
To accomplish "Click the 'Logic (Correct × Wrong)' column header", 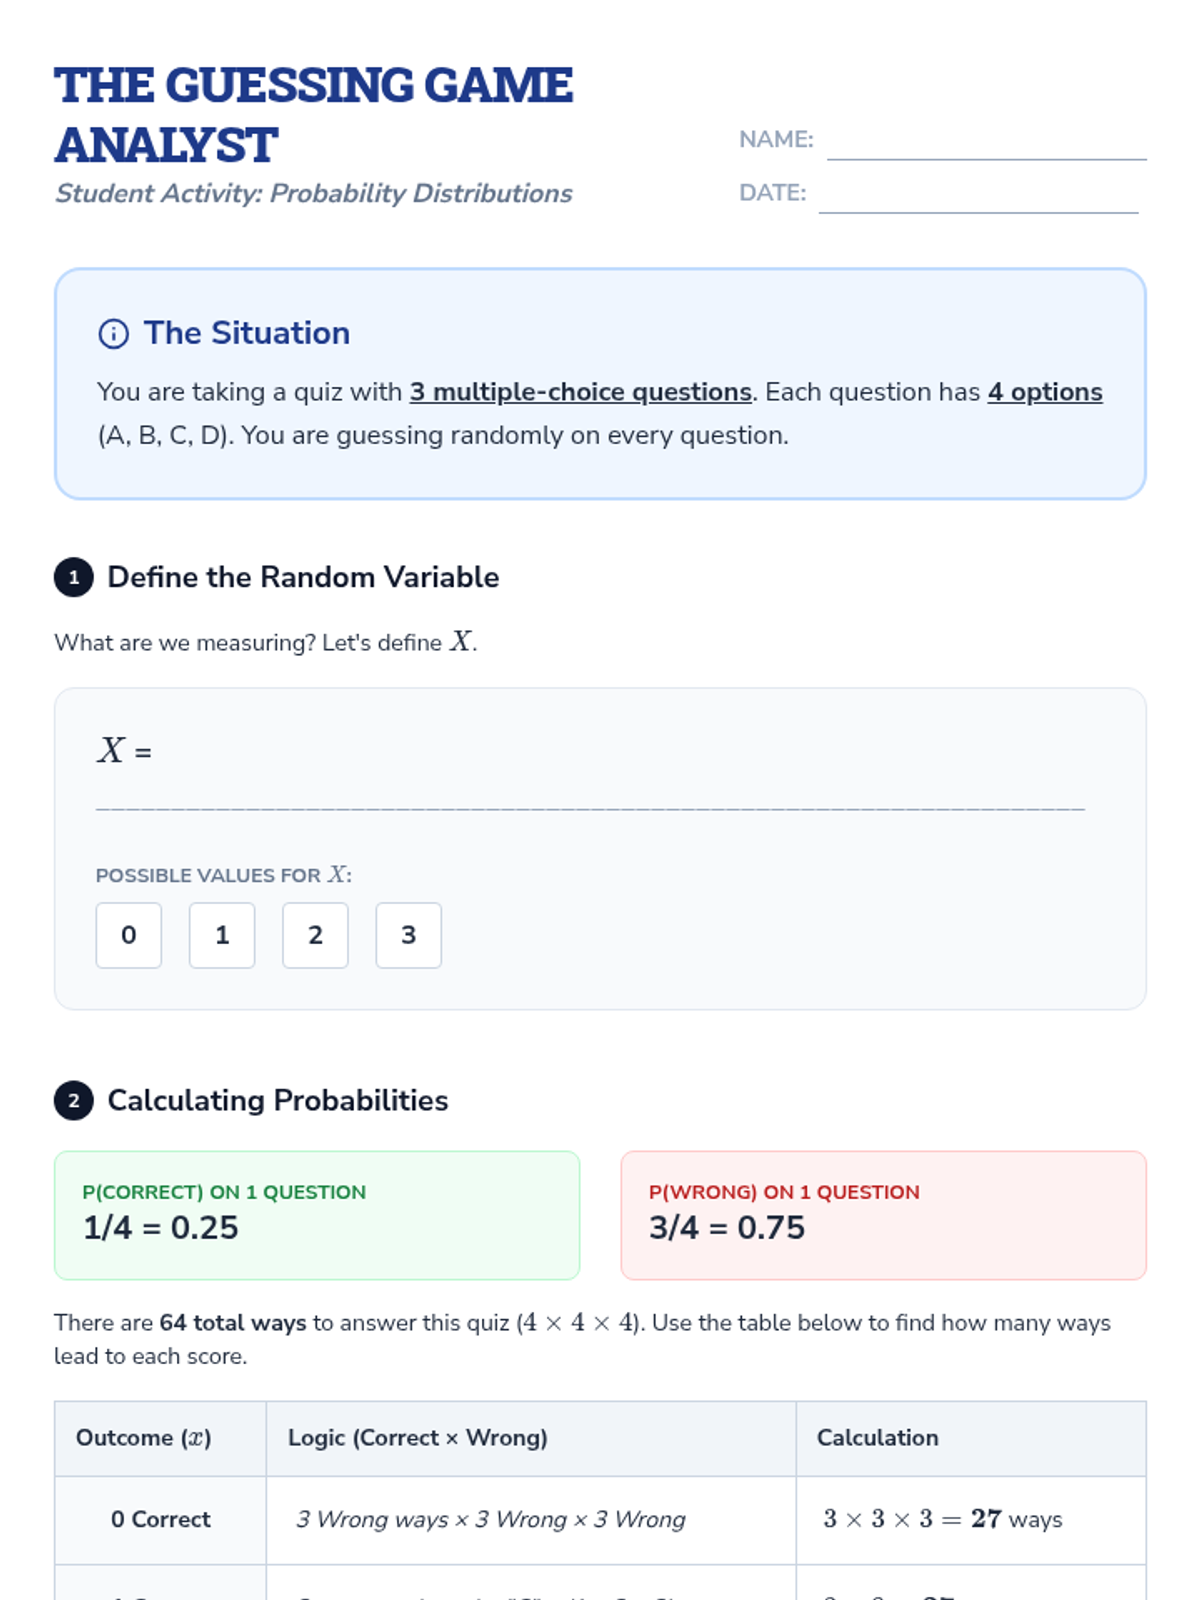I will [418, 1438].
